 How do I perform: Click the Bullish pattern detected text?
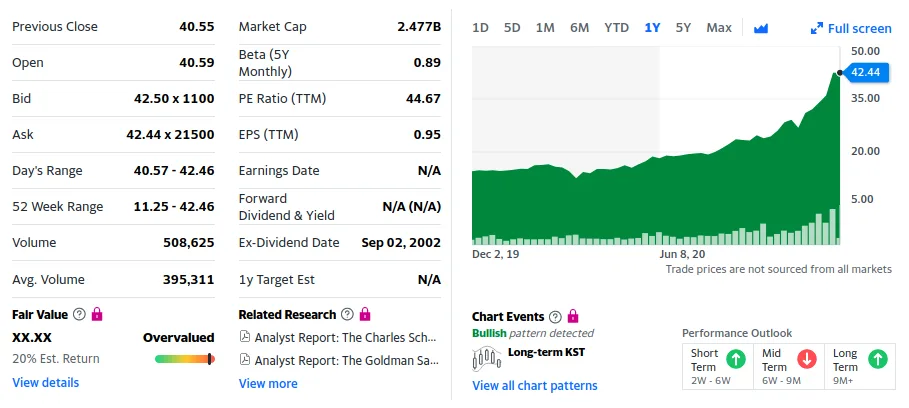533,333
